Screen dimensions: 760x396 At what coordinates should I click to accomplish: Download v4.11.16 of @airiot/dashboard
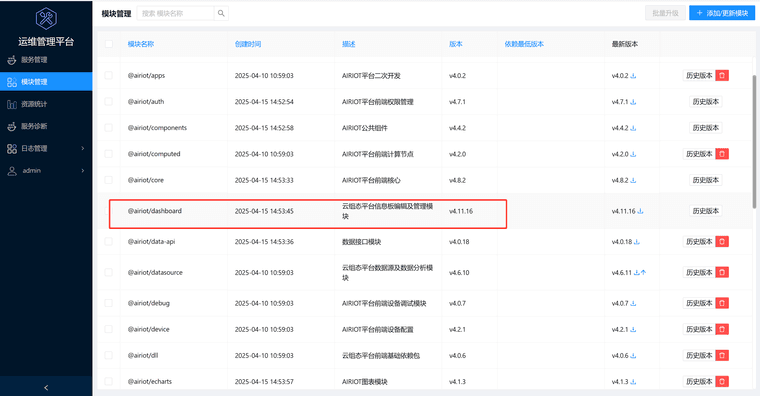pyautogui.click(x=640, y=211)
